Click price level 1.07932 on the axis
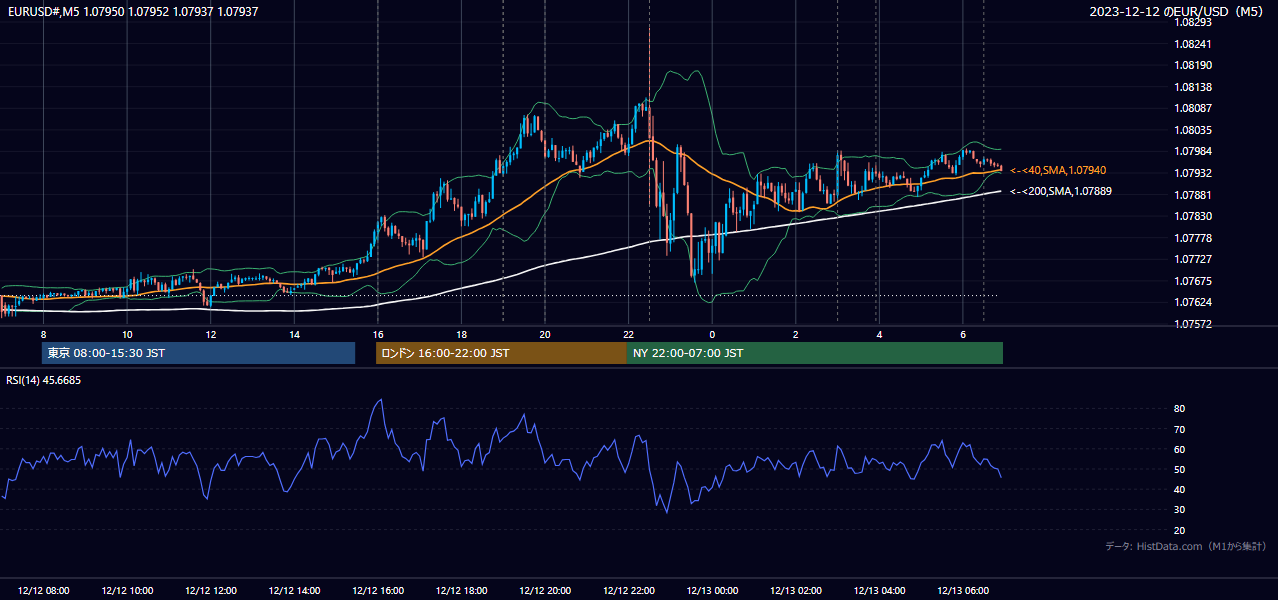Viewport: 1278px width, 600px height. click(x=1194, y=173)
